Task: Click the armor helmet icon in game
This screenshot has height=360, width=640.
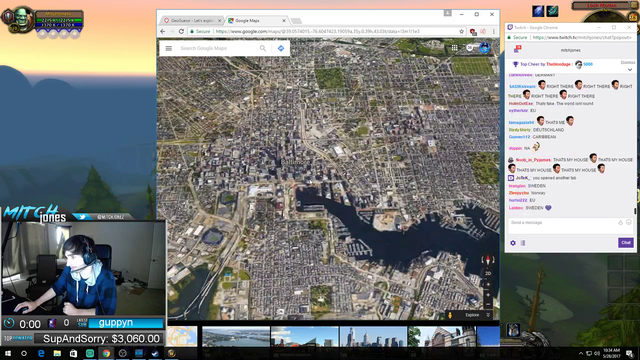Action: click(x=513, y=329)
